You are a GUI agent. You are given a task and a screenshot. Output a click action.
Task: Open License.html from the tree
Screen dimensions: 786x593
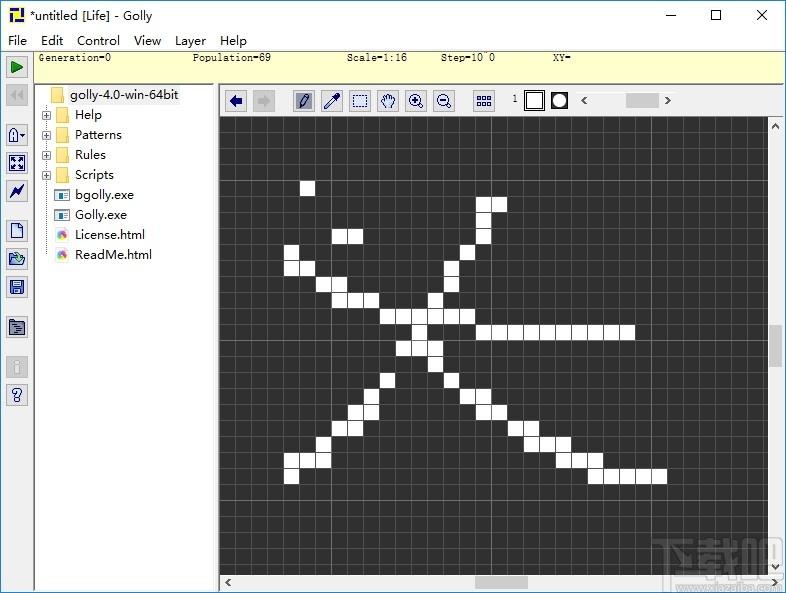[x=110, y=235]
